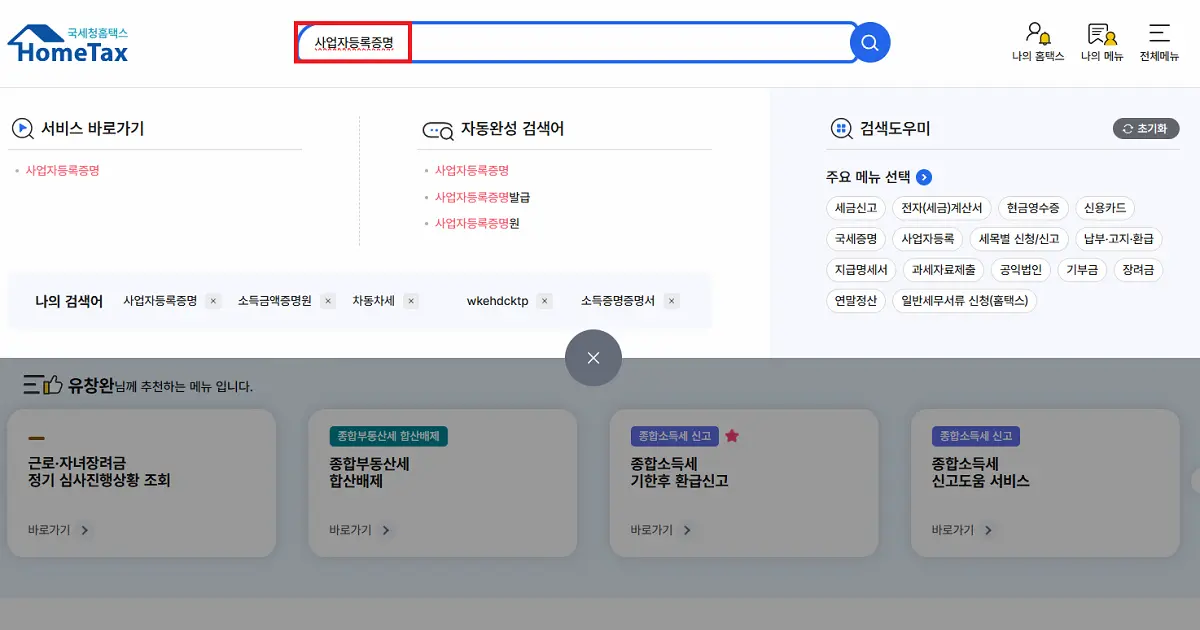The width and height of the screenshot is (1200, 630).
Task: Remove 사업자등록증명 from my search terms
Action: tap(213, 301)
